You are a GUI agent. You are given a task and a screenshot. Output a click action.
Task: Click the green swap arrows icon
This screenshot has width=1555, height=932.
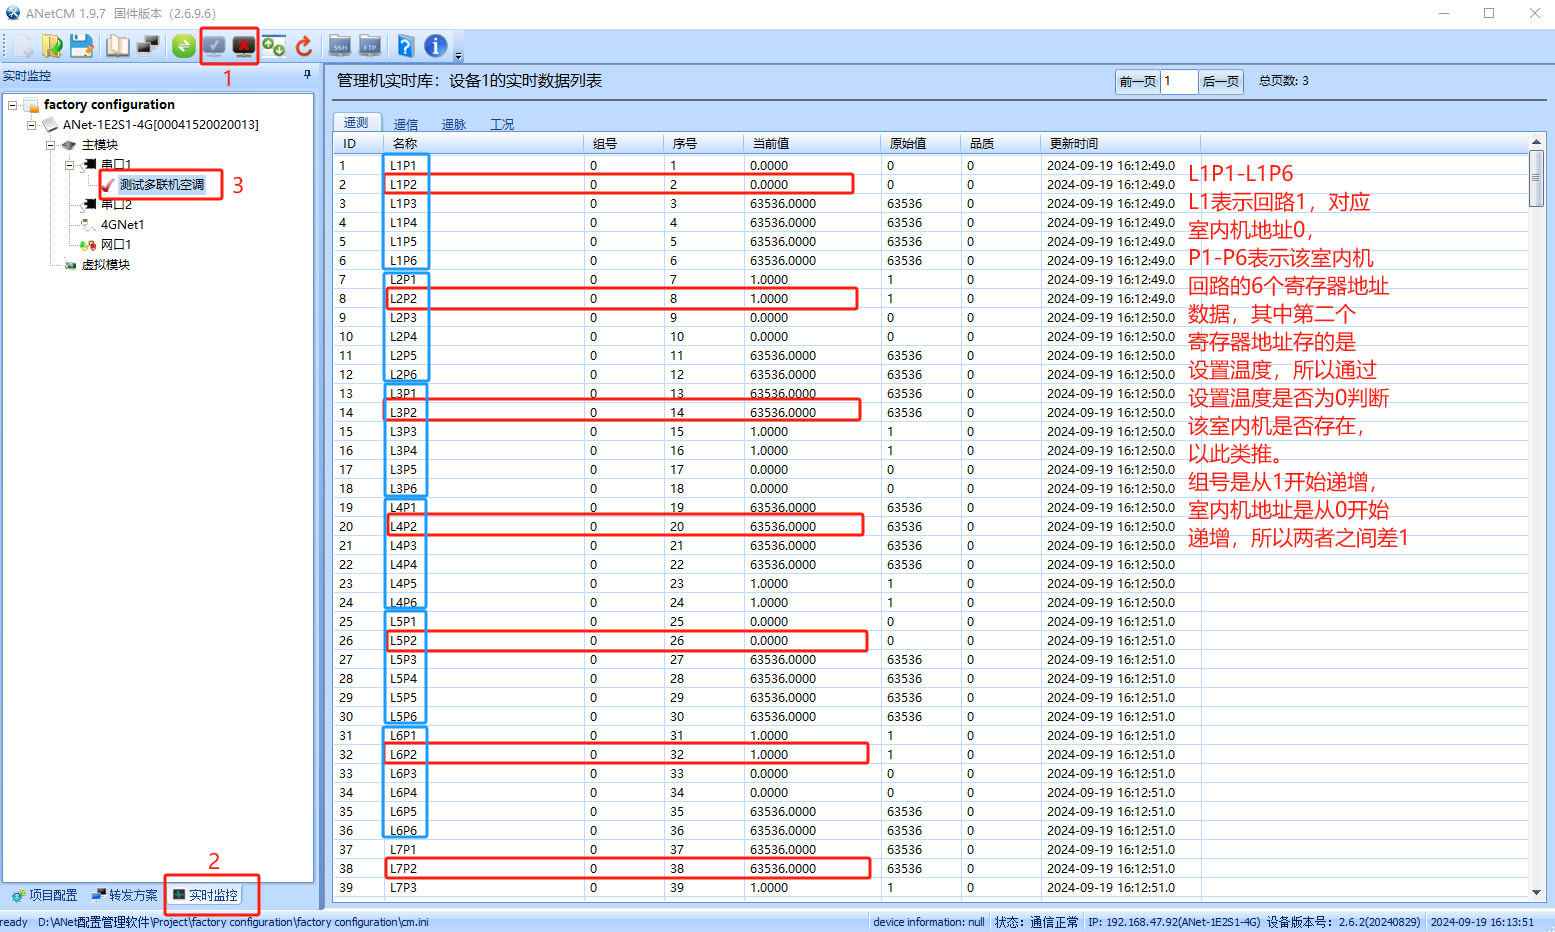pos(183,46)
